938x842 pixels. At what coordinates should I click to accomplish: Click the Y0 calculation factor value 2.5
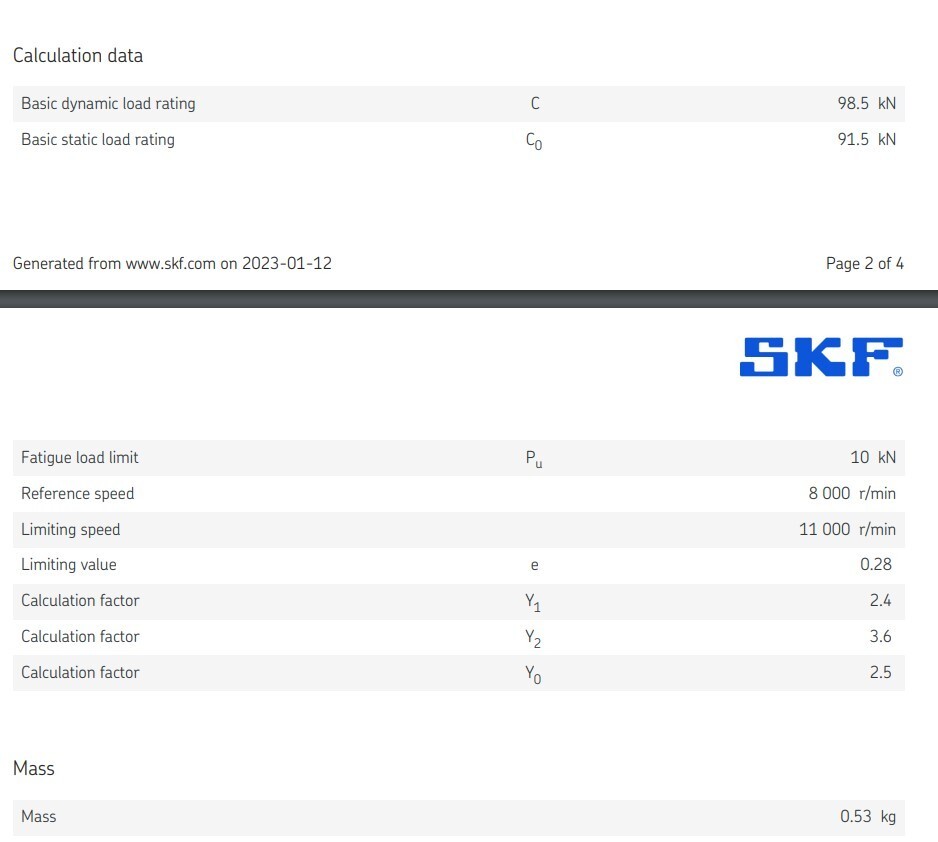pyautogui.click(x=881, y=672)
